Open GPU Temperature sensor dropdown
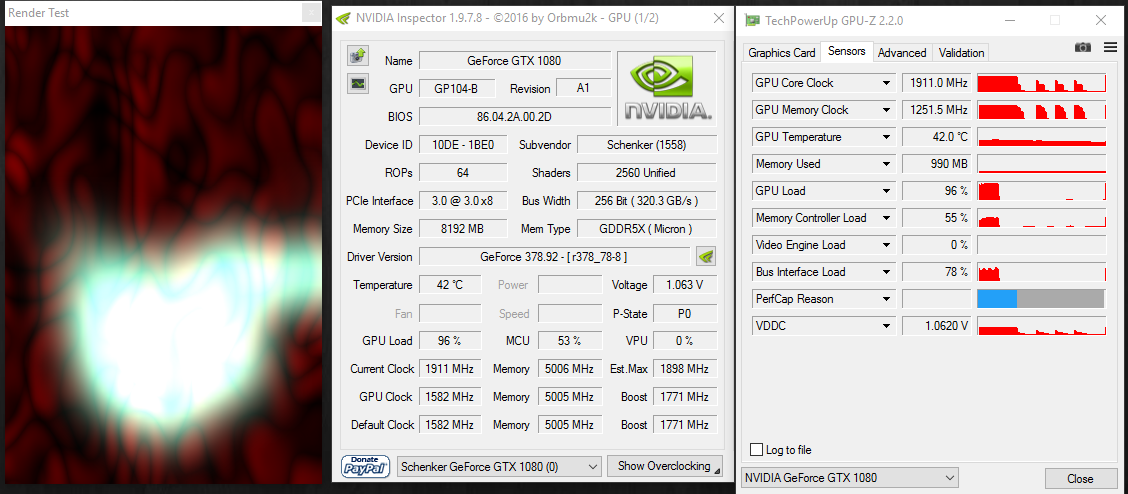The width and height of the screenshot is (1128, 494). point(887,137)
